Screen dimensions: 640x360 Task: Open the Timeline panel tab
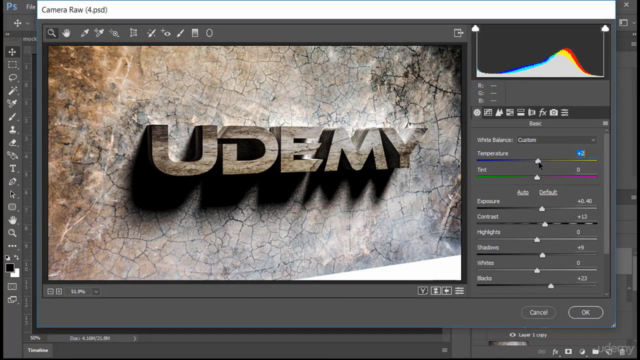[x=38, y=350]
